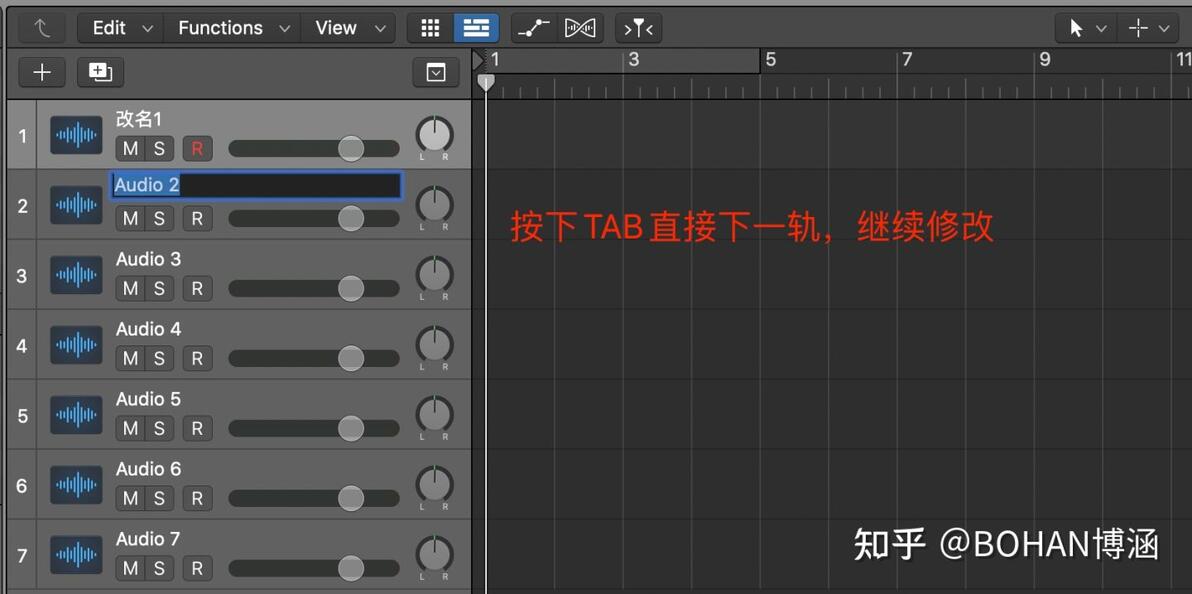Add a new track with plus button

tap(43, 72)
